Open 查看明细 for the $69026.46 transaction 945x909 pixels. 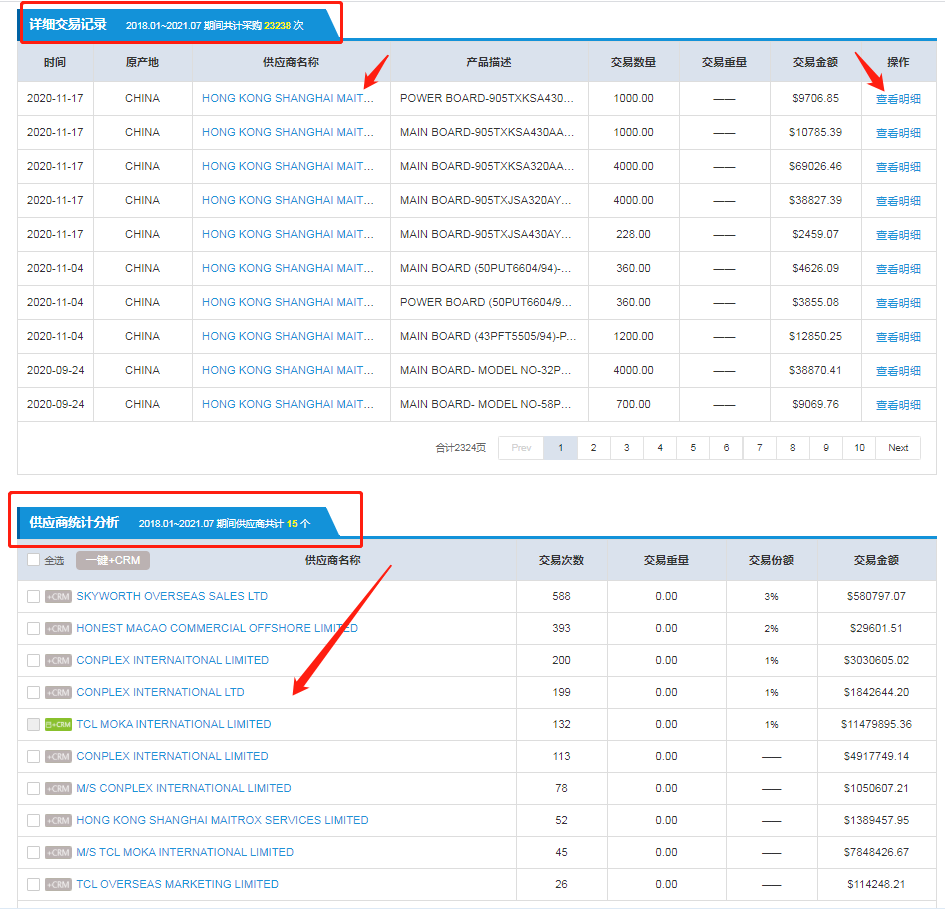tap(898, 167)
